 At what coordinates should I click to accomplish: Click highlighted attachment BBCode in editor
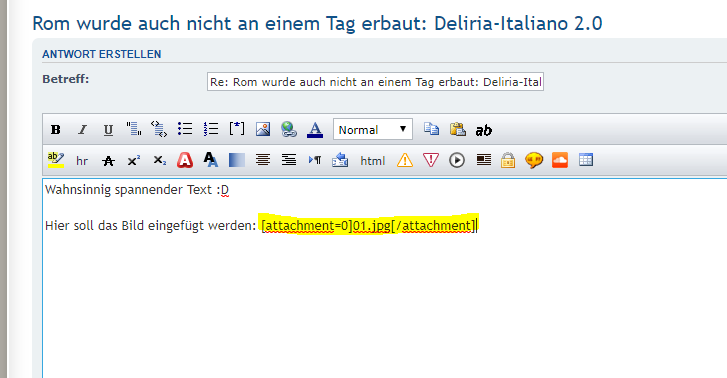coord(368,225)
